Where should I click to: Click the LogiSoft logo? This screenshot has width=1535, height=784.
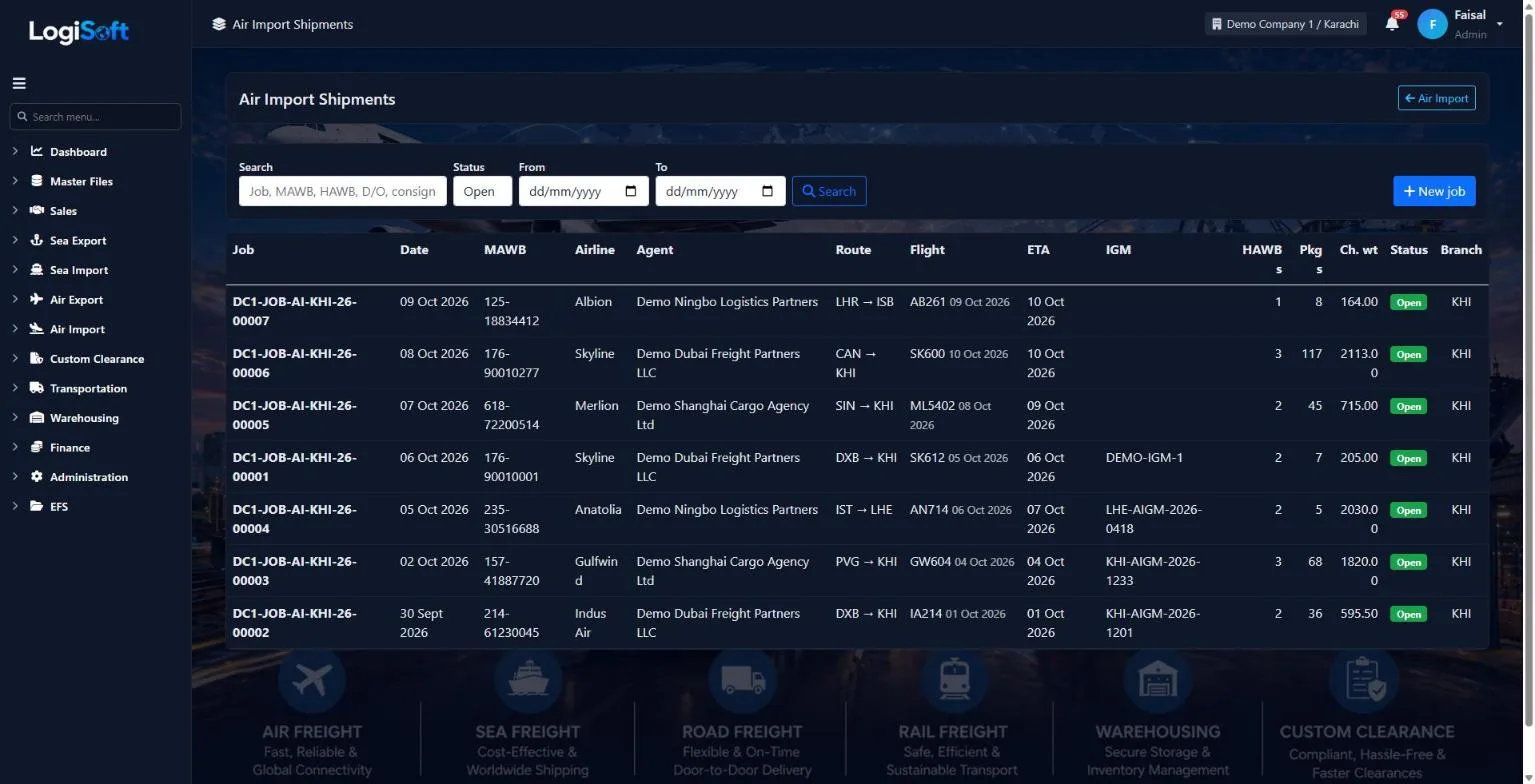[79, 32]
